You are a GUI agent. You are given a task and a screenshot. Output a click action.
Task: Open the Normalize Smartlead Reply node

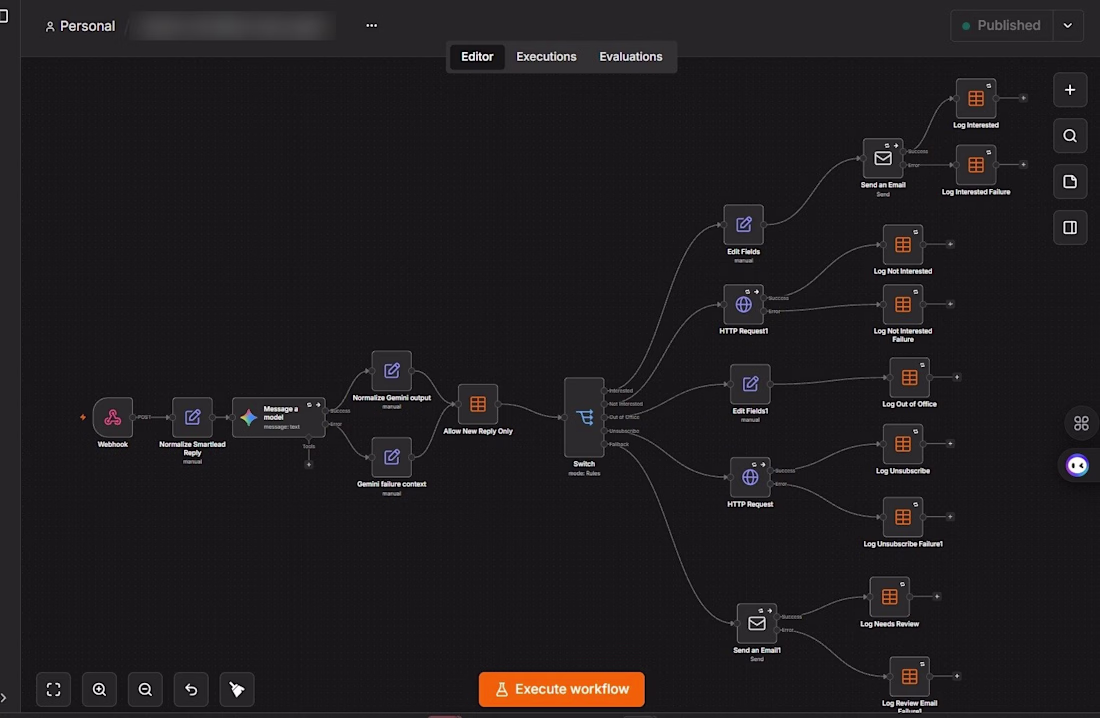[x=192, y=418]
